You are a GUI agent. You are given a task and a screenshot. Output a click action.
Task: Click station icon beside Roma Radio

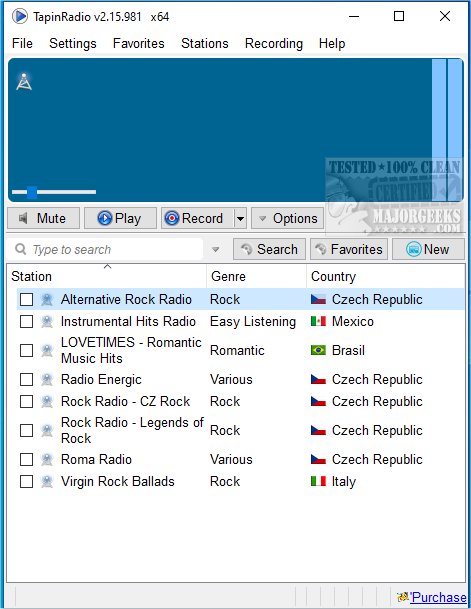pyautogui.click(x=47, y=459)
